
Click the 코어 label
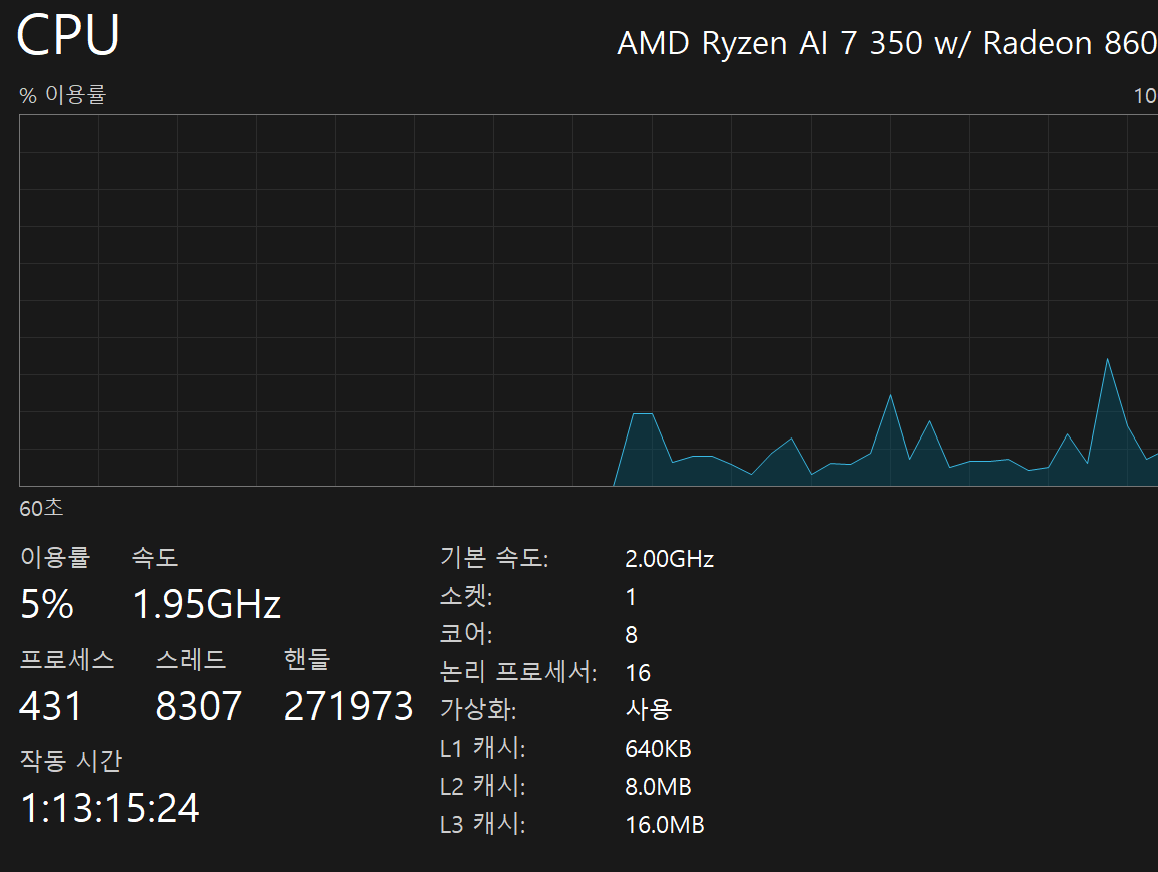pyautogui.click(x=466, y=635)
